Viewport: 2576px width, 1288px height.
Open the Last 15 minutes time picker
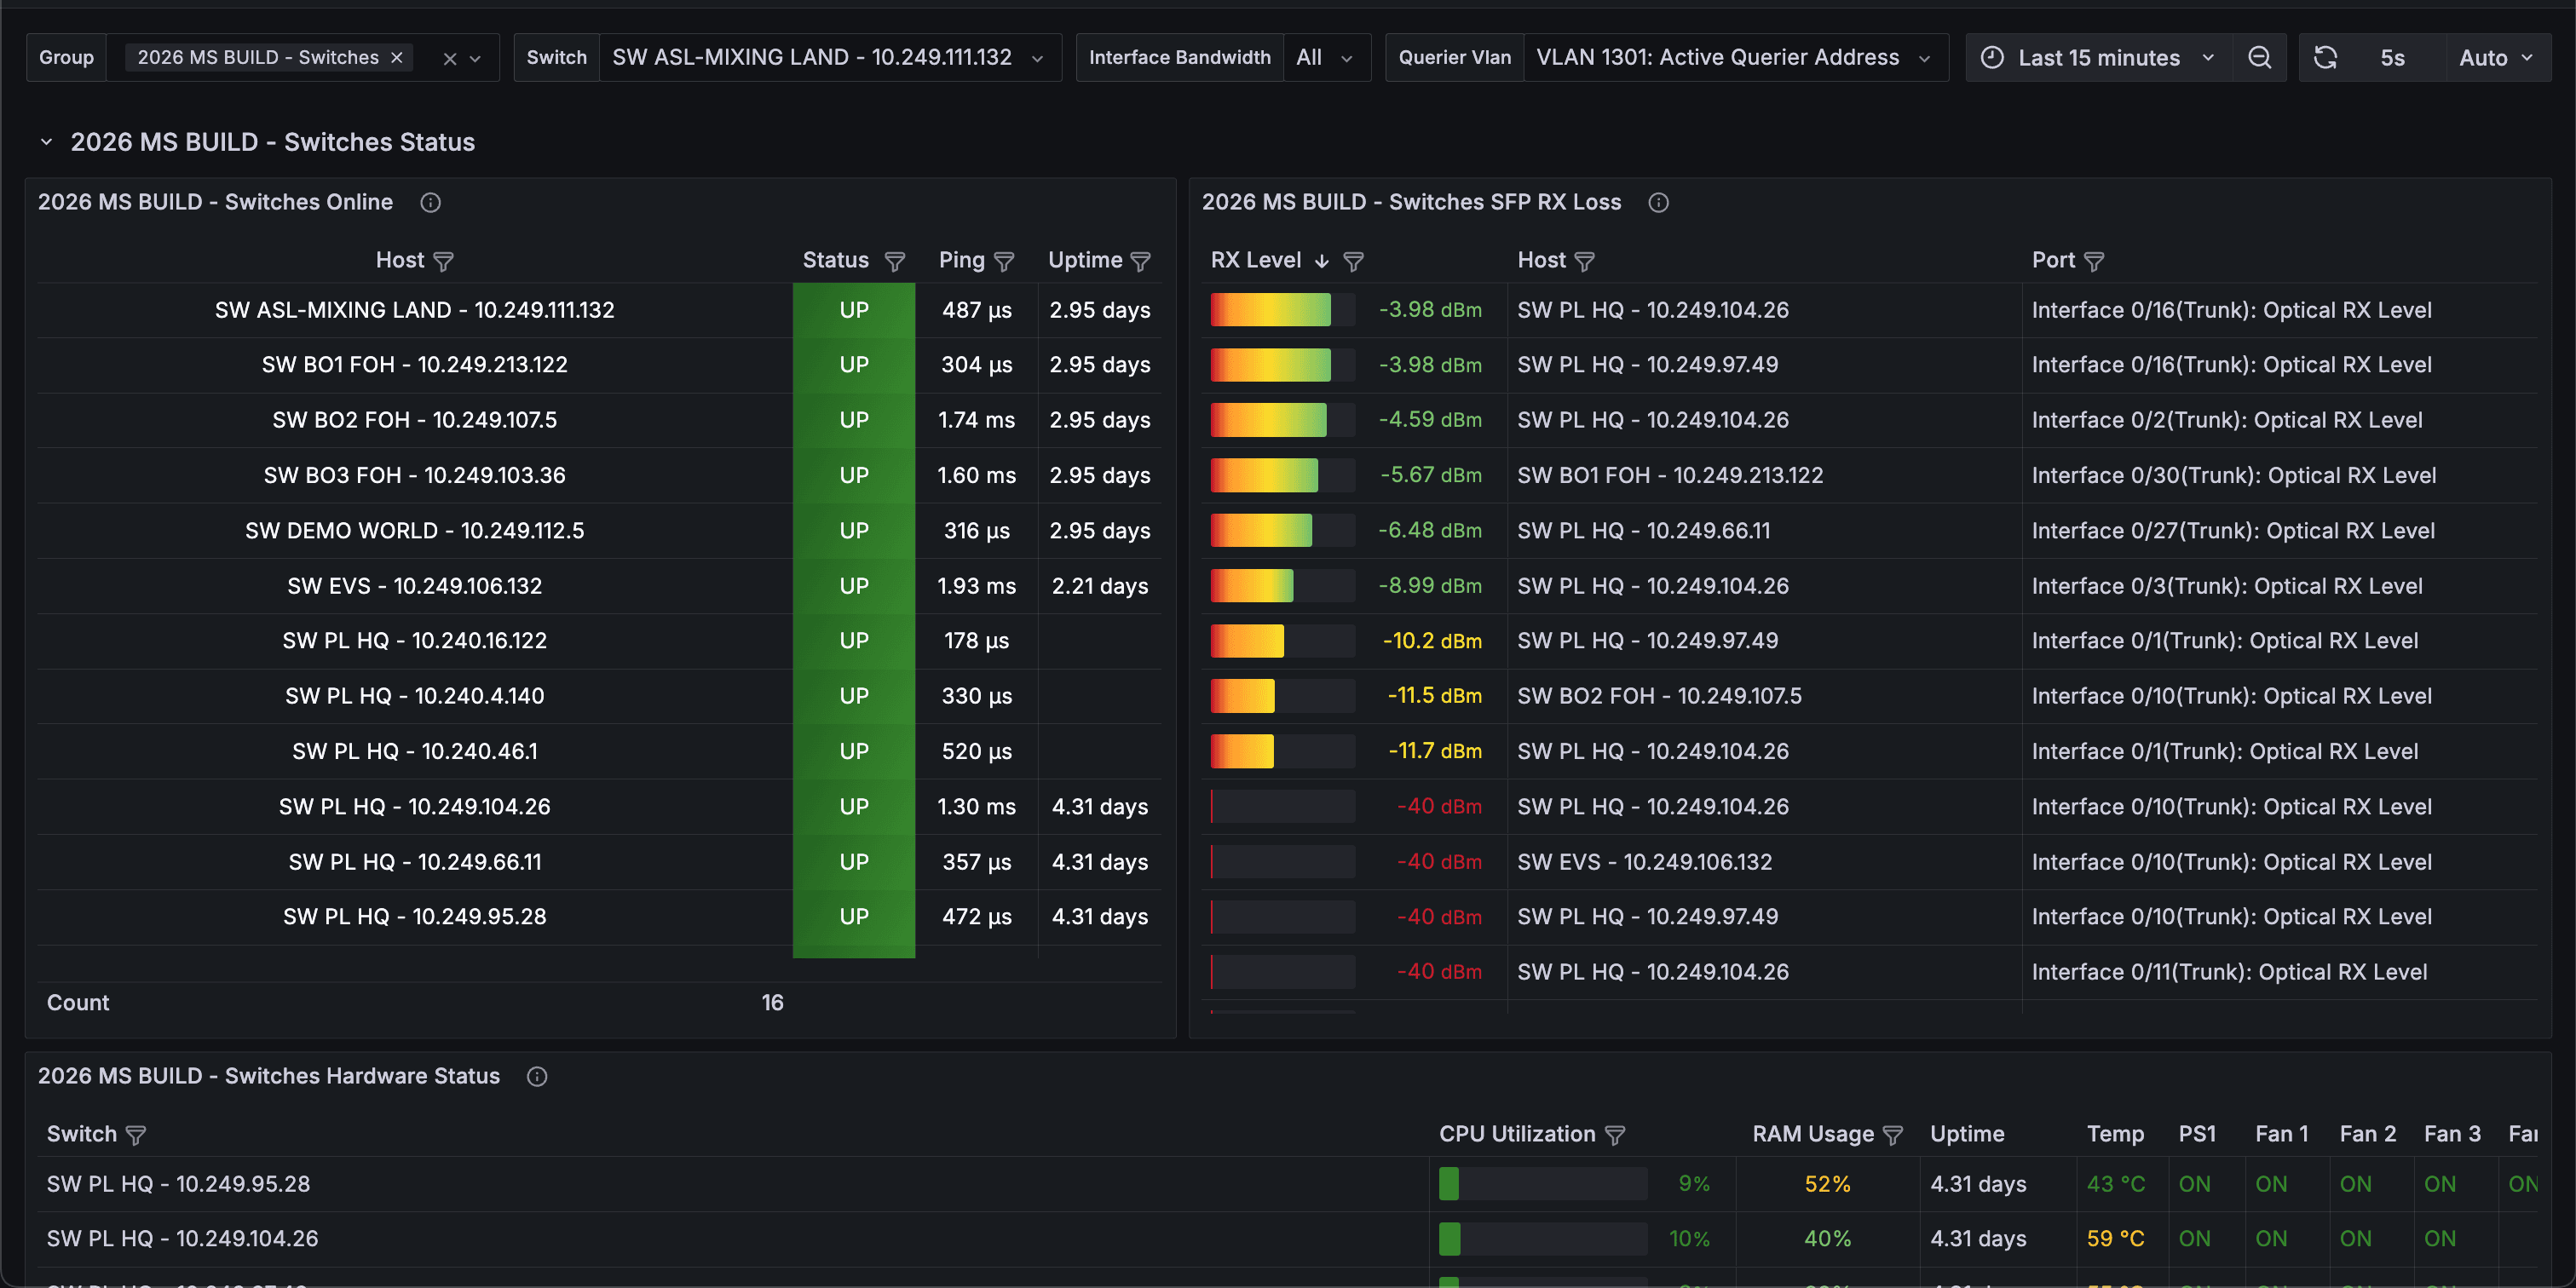tap(2099, 58)
